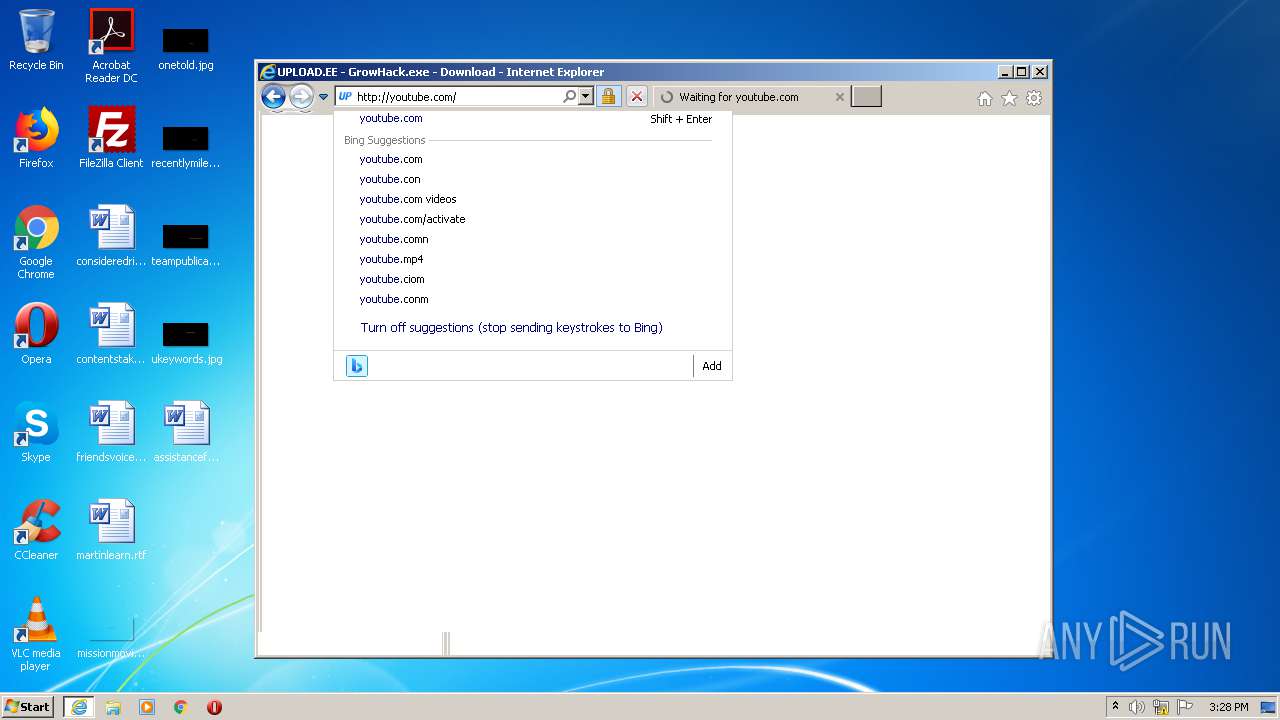Go back with the Internet Explorer Back arrow
Screen dimensions: 1280x720
[273, 97]
